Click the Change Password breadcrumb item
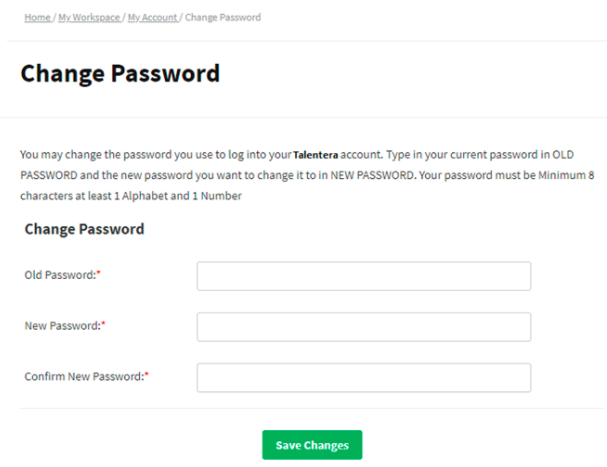 coord(222,18)
